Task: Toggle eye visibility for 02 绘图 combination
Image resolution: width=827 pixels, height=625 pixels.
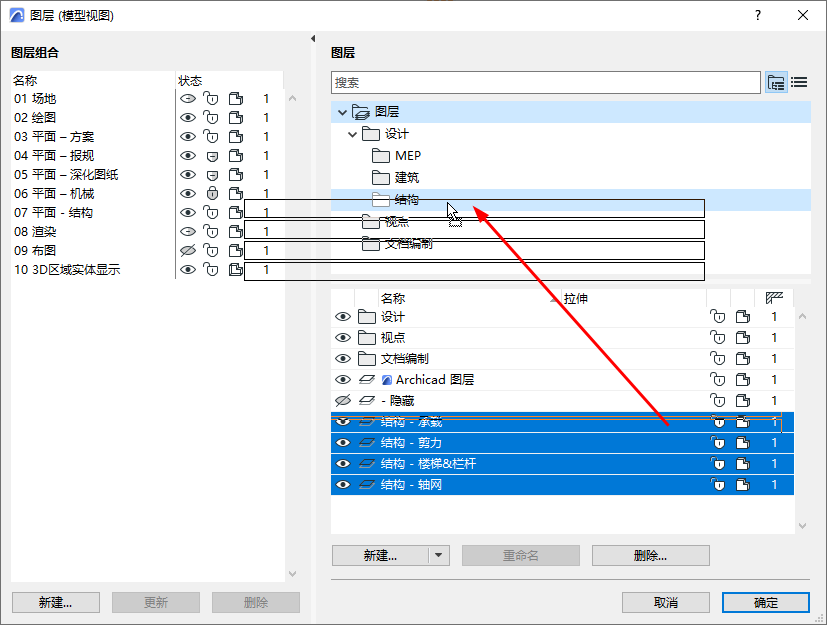Action: click(188, 118)
